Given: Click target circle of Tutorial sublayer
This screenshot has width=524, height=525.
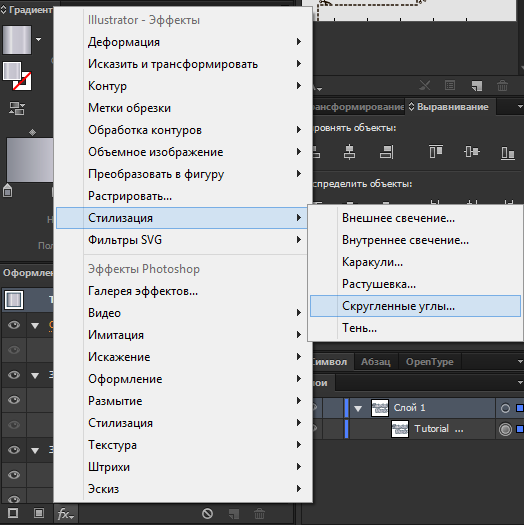Looking at the screenshot, I should click(x=505, y=429).
